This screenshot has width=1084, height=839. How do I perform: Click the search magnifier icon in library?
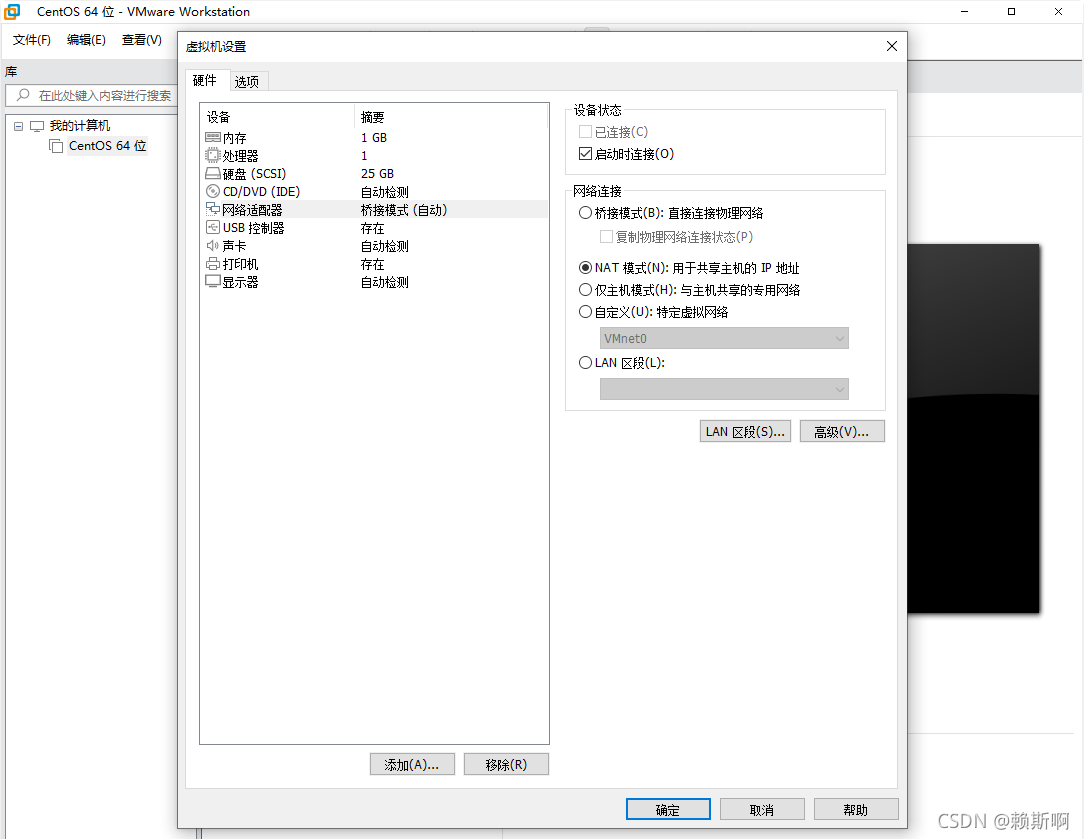(24, 95)
